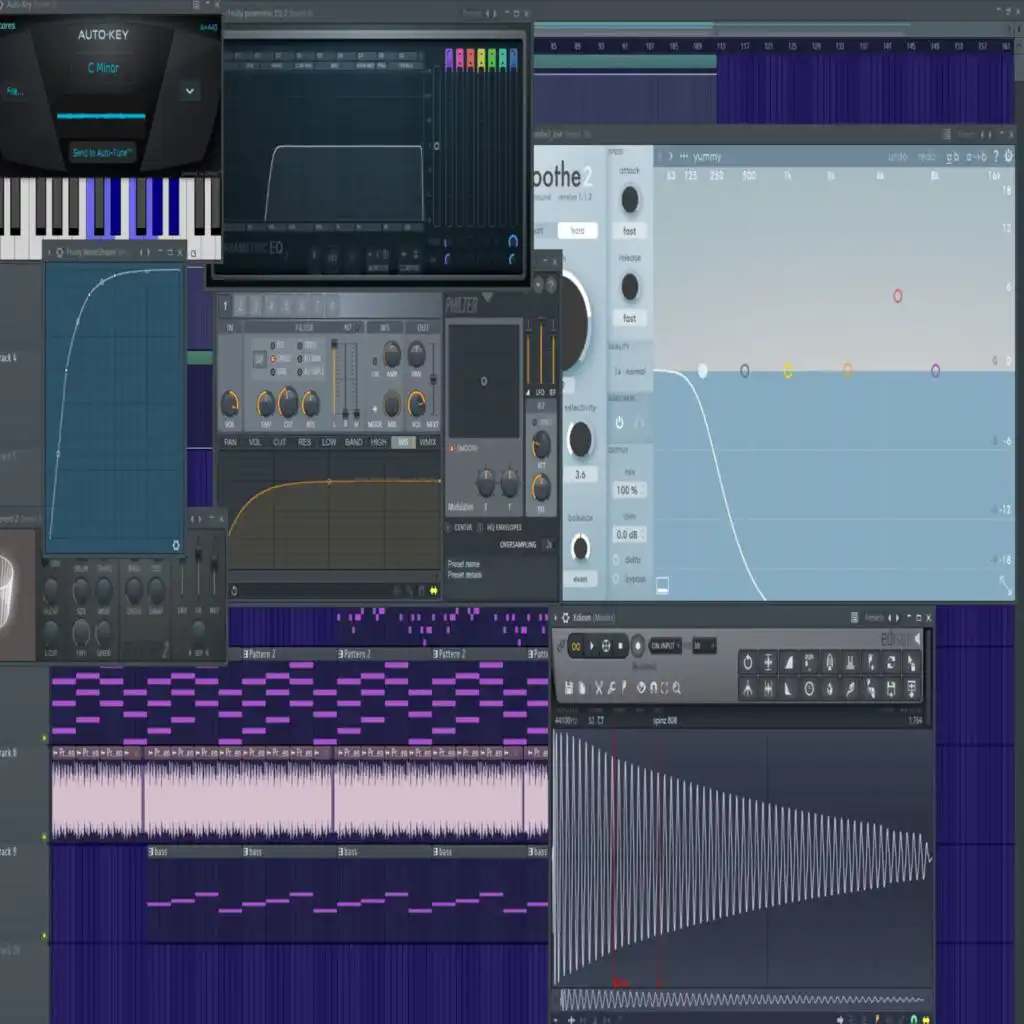Viewport: 1024px width, 1024px height.
Task: Select hard mode in Soothe2
Action: [577, 231]
